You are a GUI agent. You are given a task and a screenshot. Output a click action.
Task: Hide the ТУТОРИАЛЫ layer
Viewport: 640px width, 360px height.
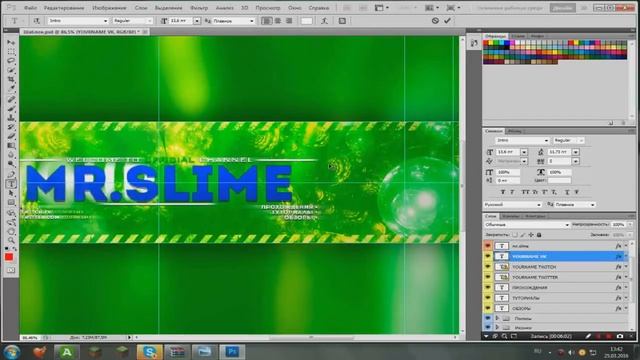click(488, 298)
